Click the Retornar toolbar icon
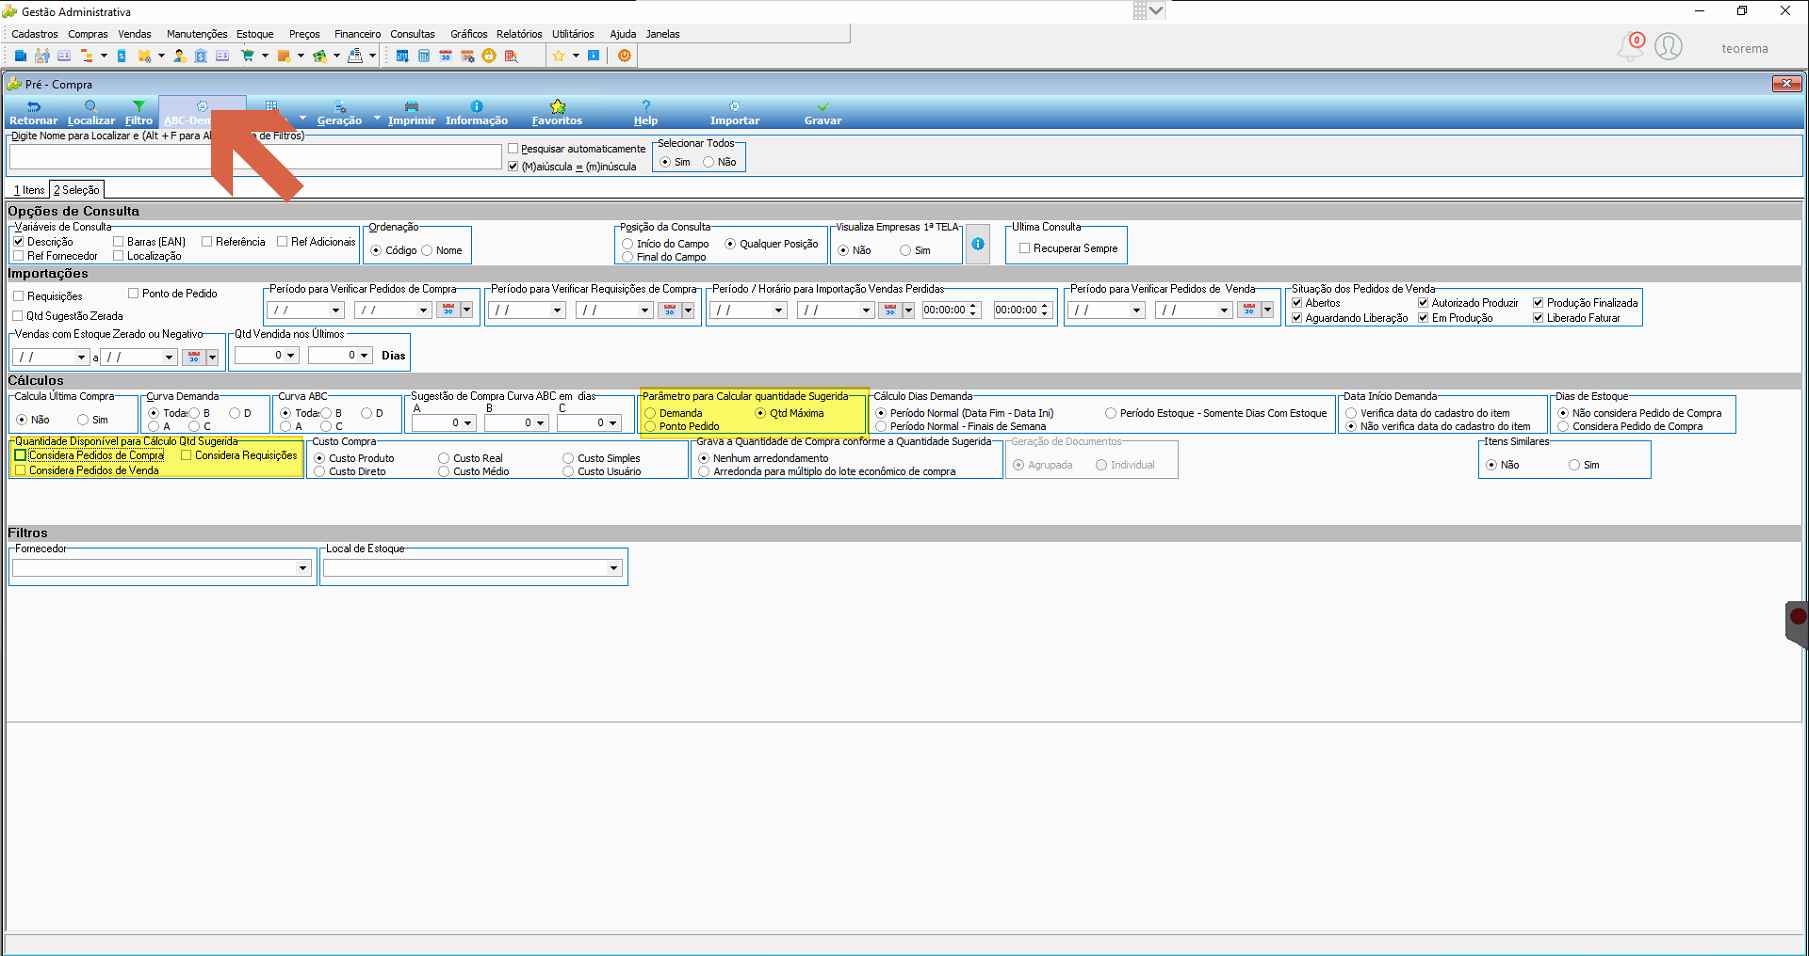Screen dimensions: 1809x956 (x=33, y=112)
